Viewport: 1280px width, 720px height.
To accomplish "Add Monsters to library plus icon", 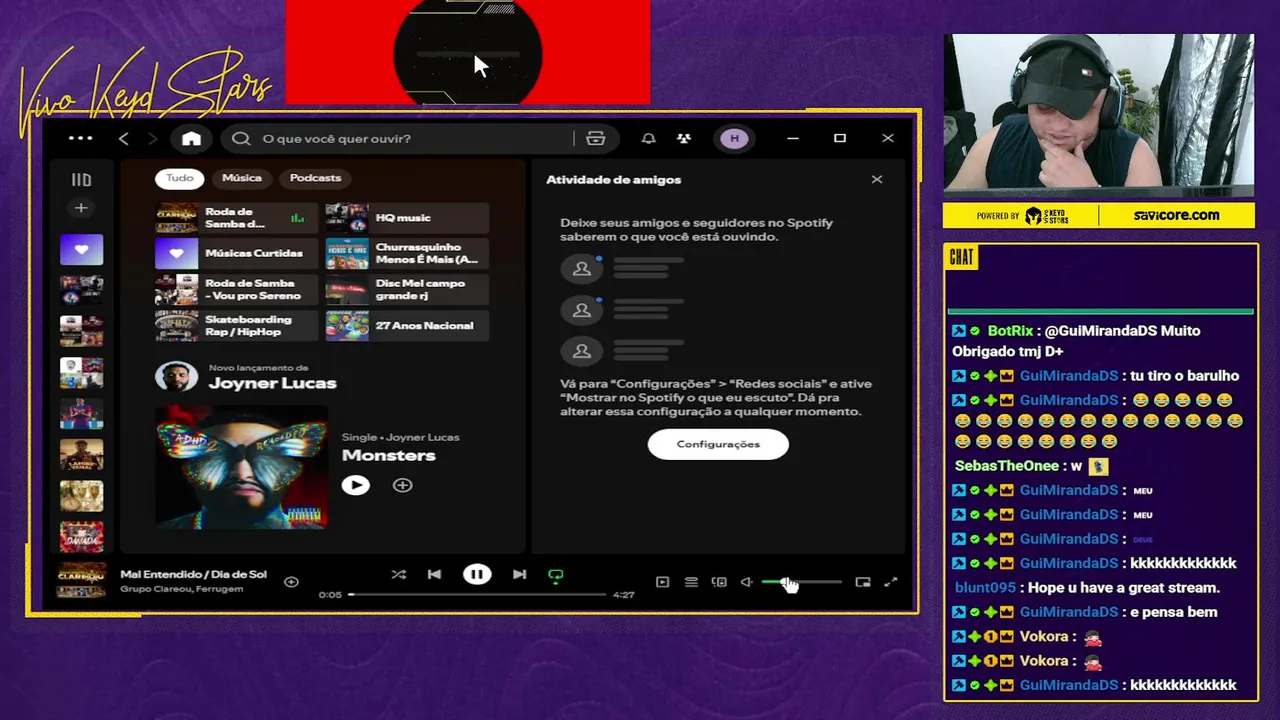I will (402, 485).
